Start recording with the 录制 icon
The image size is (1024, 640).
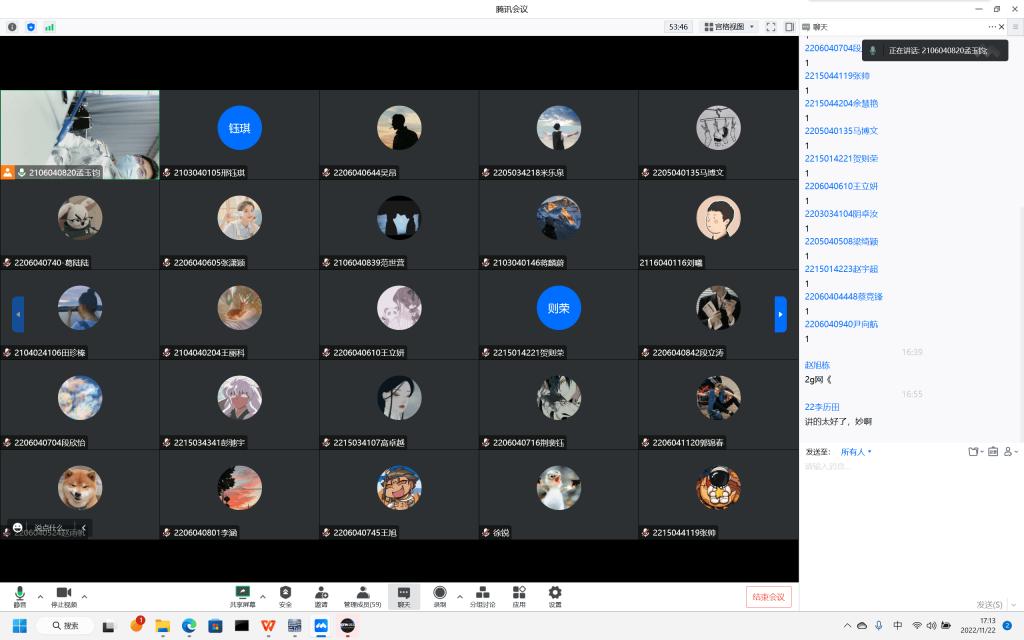439,596
